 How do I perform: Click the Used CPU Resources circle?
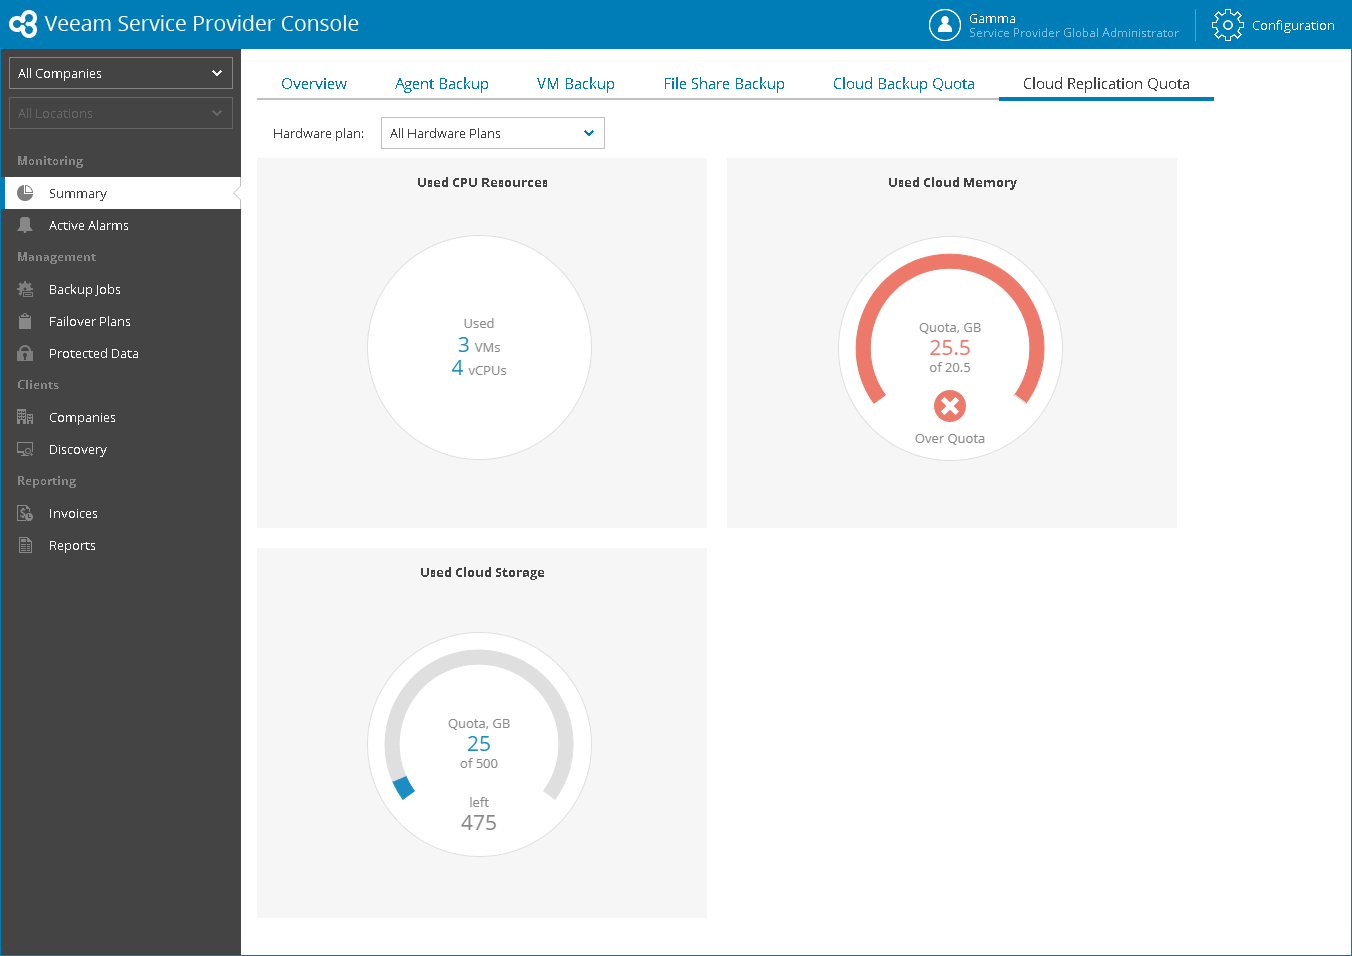[x=479, y=347]
